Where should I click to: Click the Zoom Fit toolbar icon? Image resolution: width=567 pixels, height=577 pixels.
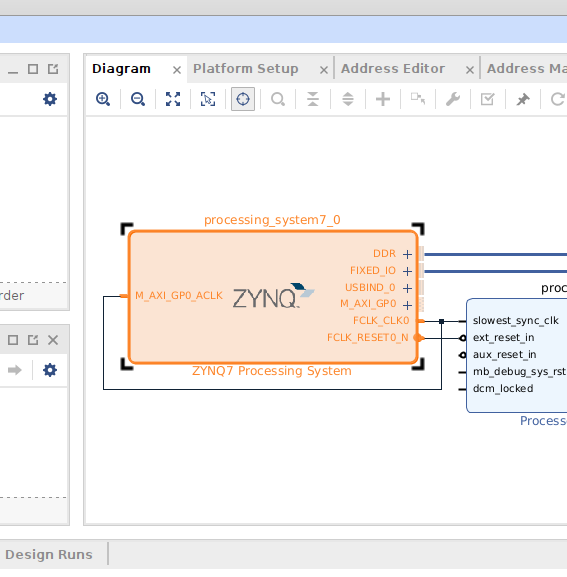click(x=173, y=99)
